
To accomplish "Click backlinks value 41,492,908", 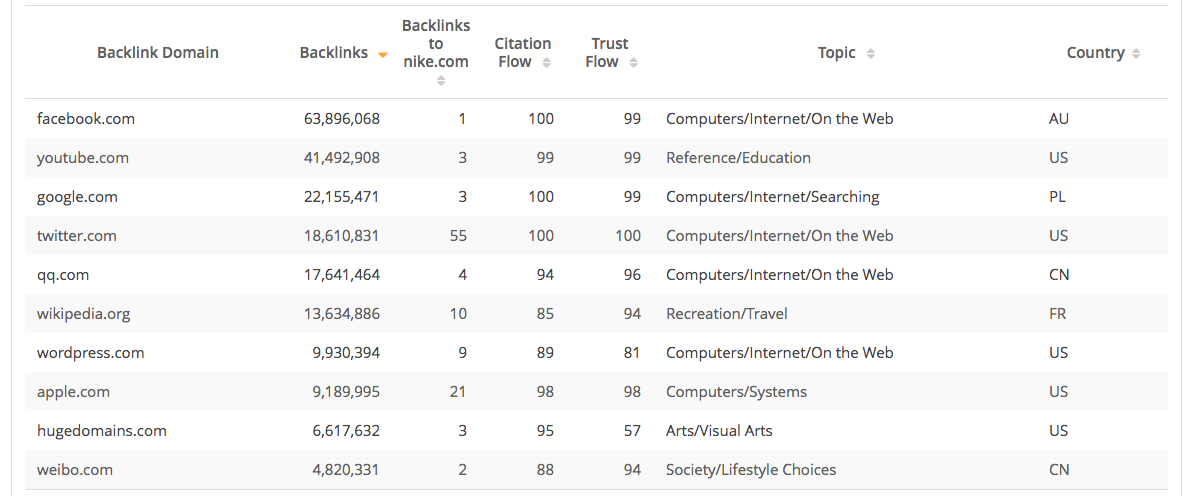I will click(x=341, y=158).
